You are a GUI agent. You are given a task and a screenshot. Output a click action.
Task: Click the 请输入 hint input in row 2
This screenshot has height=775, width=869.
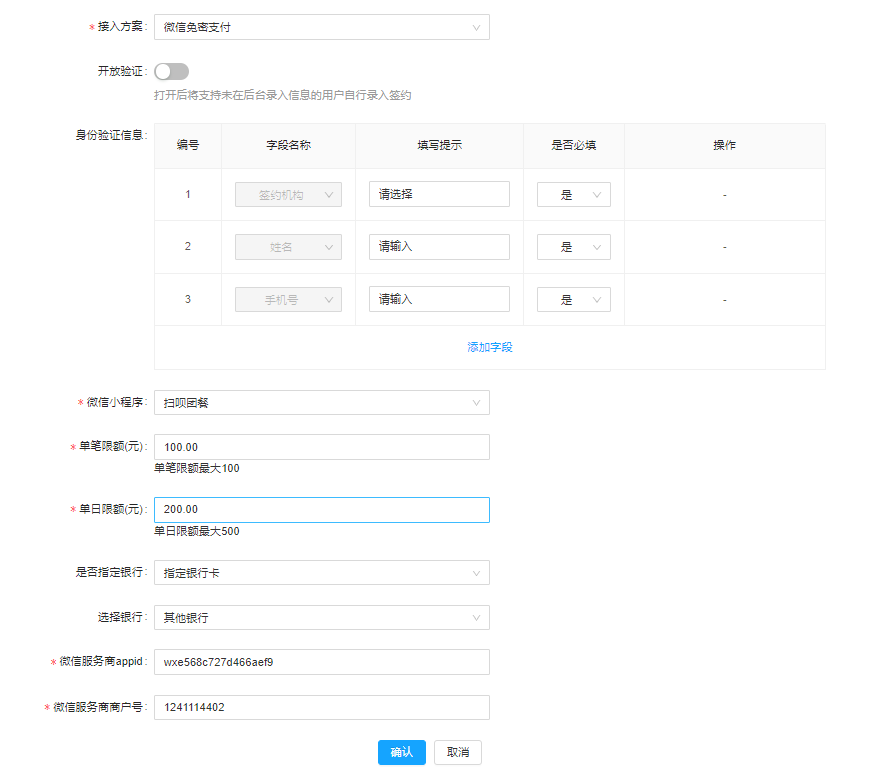(439, 247)
